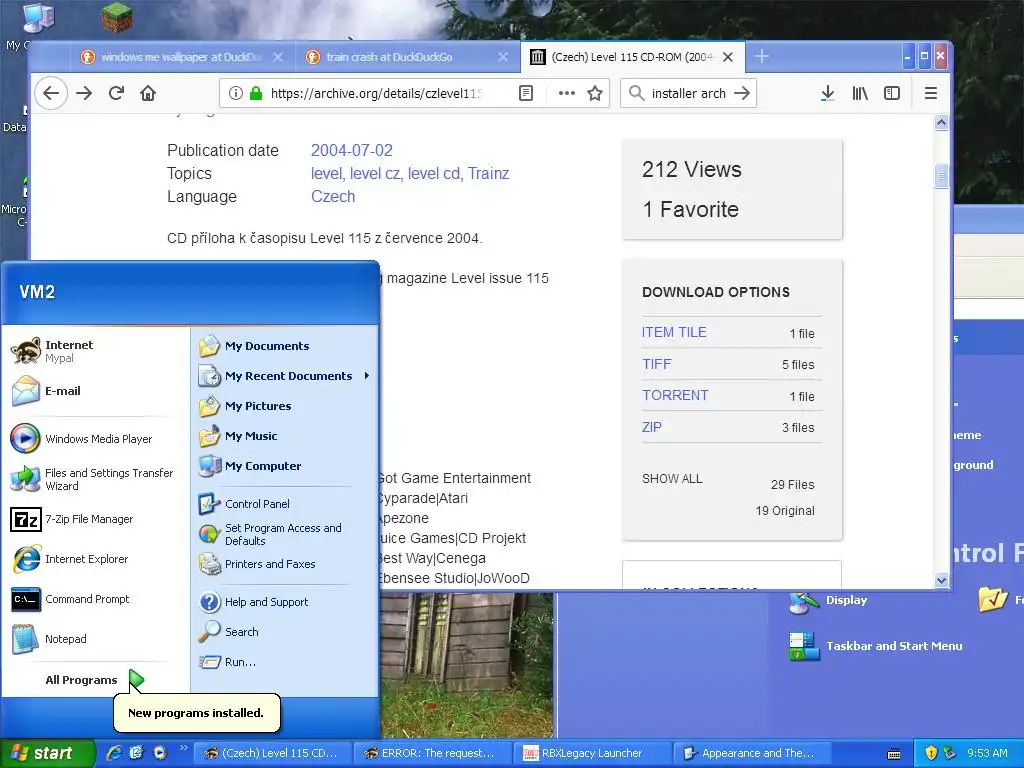Open the downloads arrow icon

[827, 93]
